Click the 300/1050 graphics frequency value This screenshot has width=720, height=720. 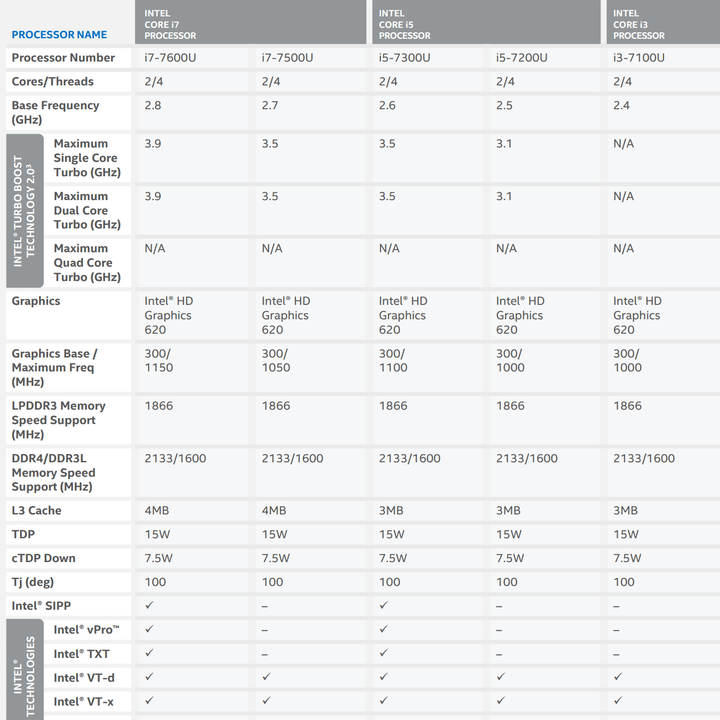click(x=276, y=360)
